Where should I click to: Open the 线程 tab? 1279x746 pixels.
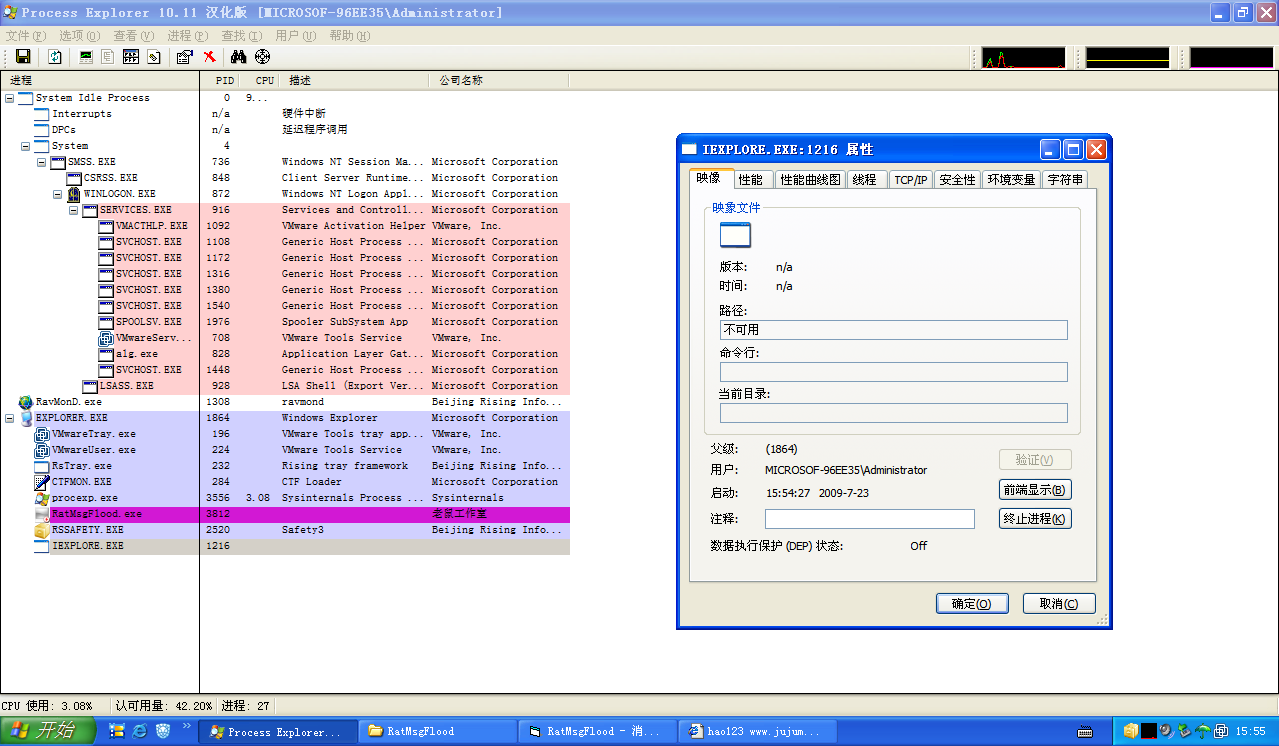(865, 180)
